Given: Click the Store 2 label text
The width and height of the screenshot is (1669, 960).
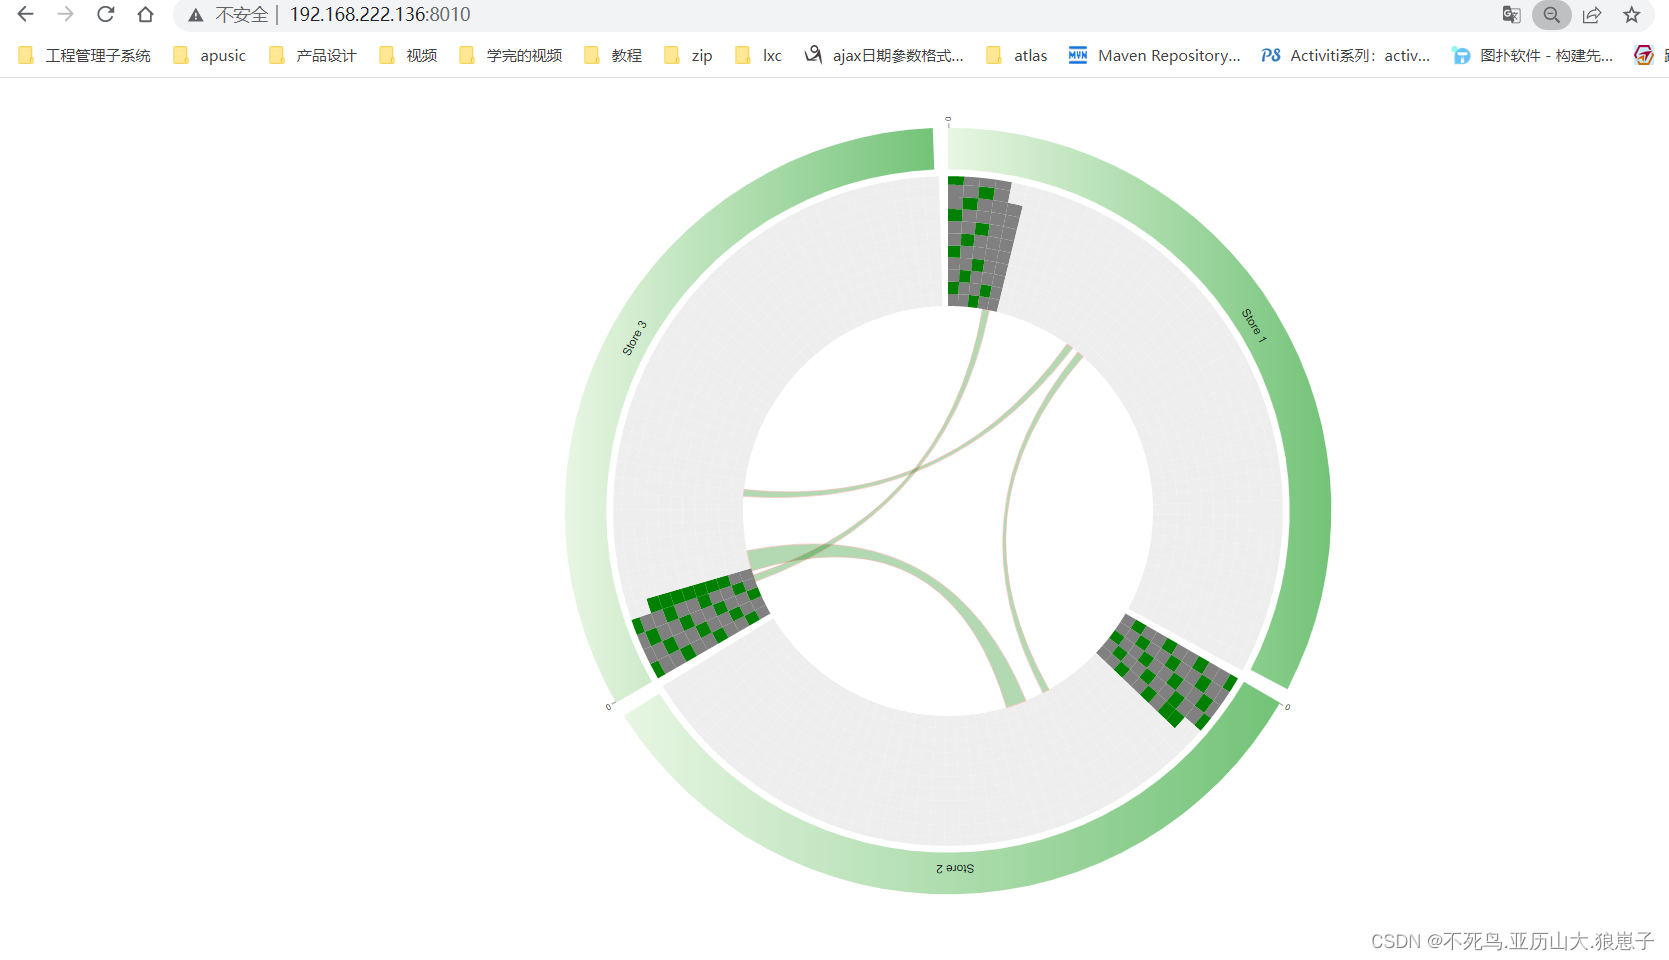Looking at the screenshot, I should pyautogui.click(x=955, y=868).
